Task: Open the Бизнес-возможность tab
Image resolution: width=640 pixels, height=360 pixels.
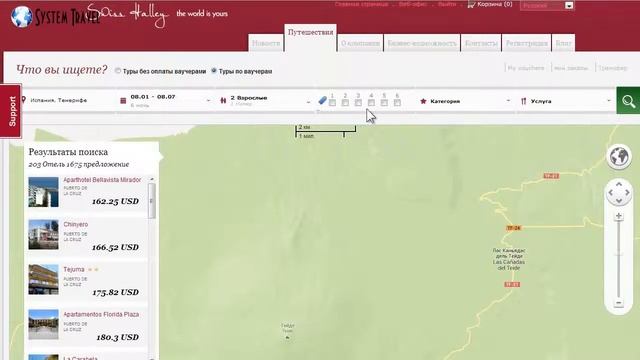Action: 422,43
